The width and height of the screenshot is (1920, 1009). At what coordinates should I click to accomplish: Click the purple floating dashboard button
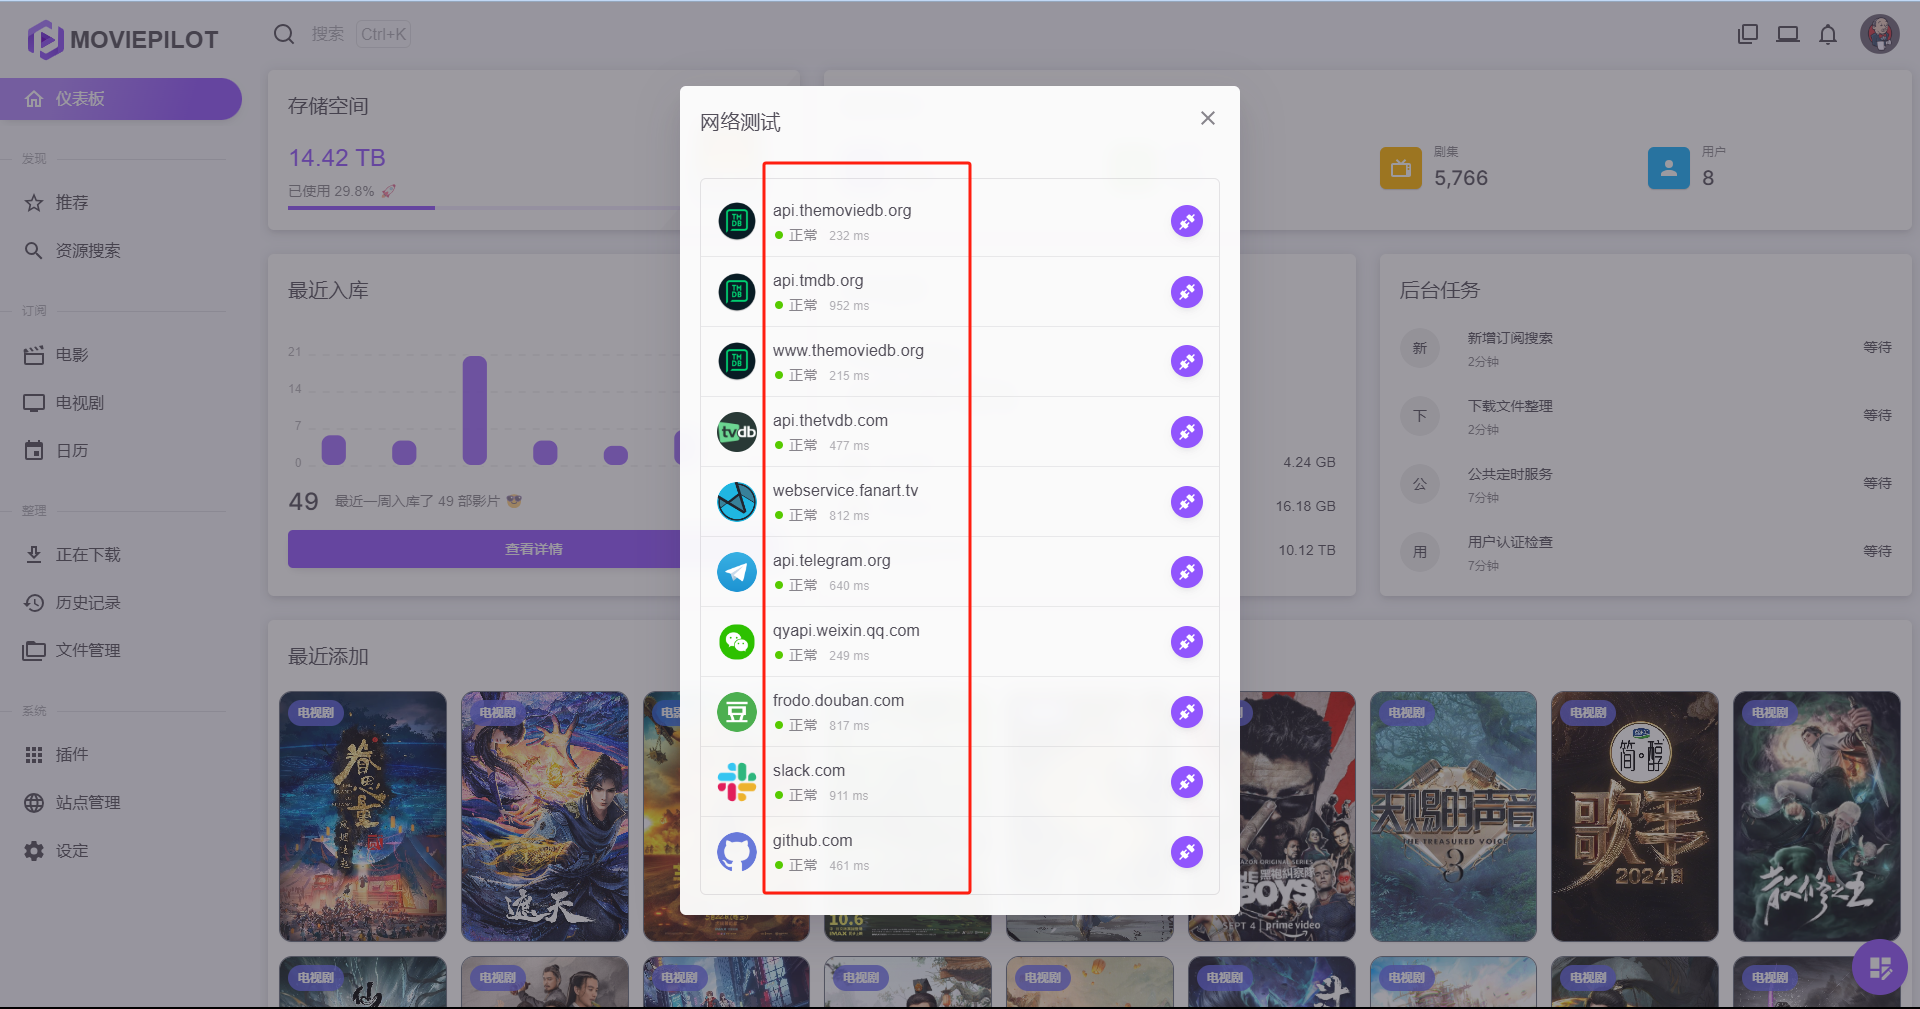pyautogui.click(x=1878, y=967)
